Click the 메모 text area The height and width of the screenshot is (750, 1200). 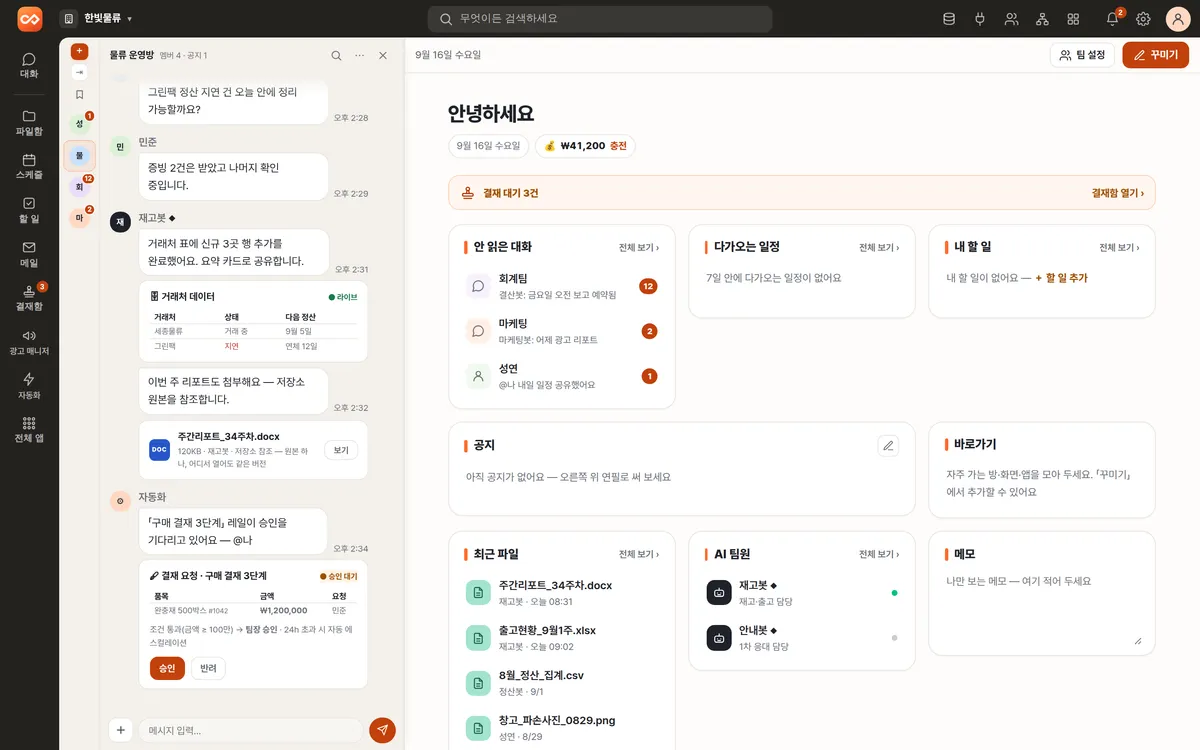click(1042, 608)
